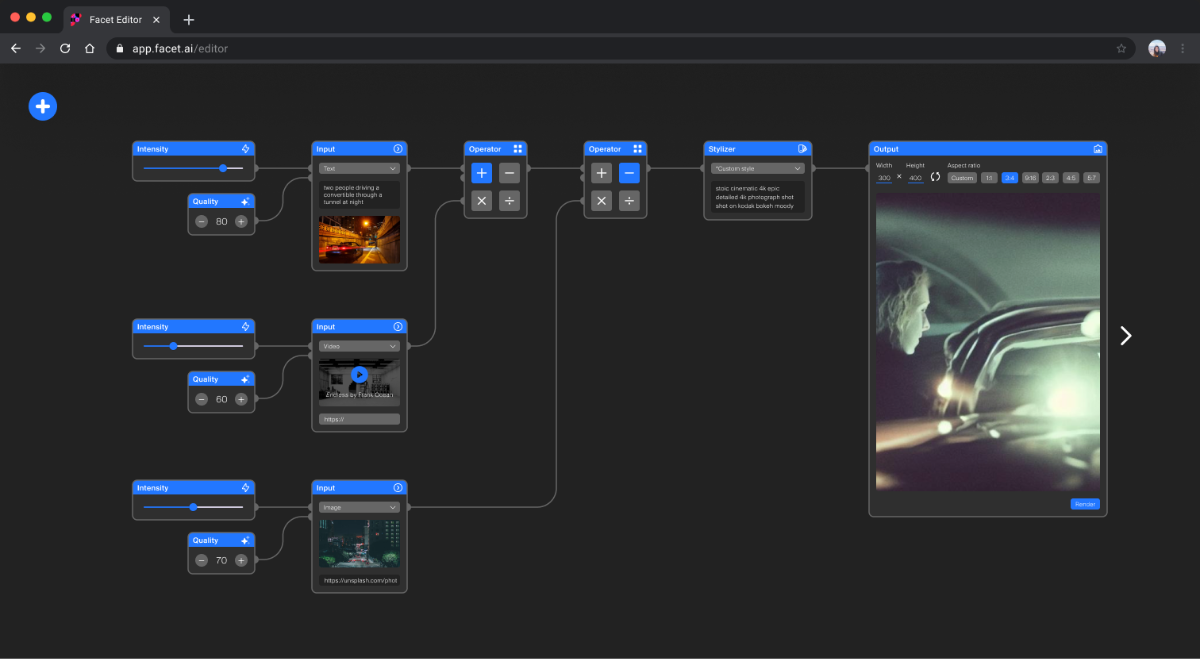Screen dimensions: 1200x659
Task: Click the sparkle icon on the Quality 60 node
Action: tap(245, 380)
